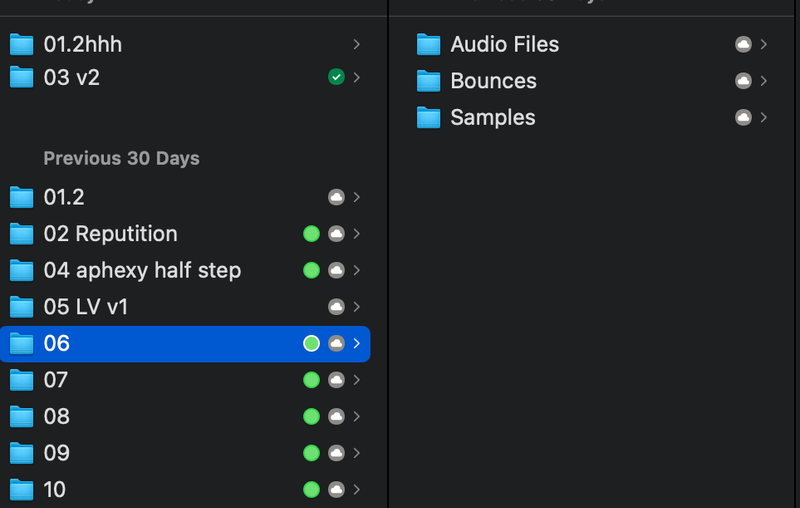Screen dimensions: 800x508
Task: Click the green tag dot on selected 06 row
Action: 311,343
